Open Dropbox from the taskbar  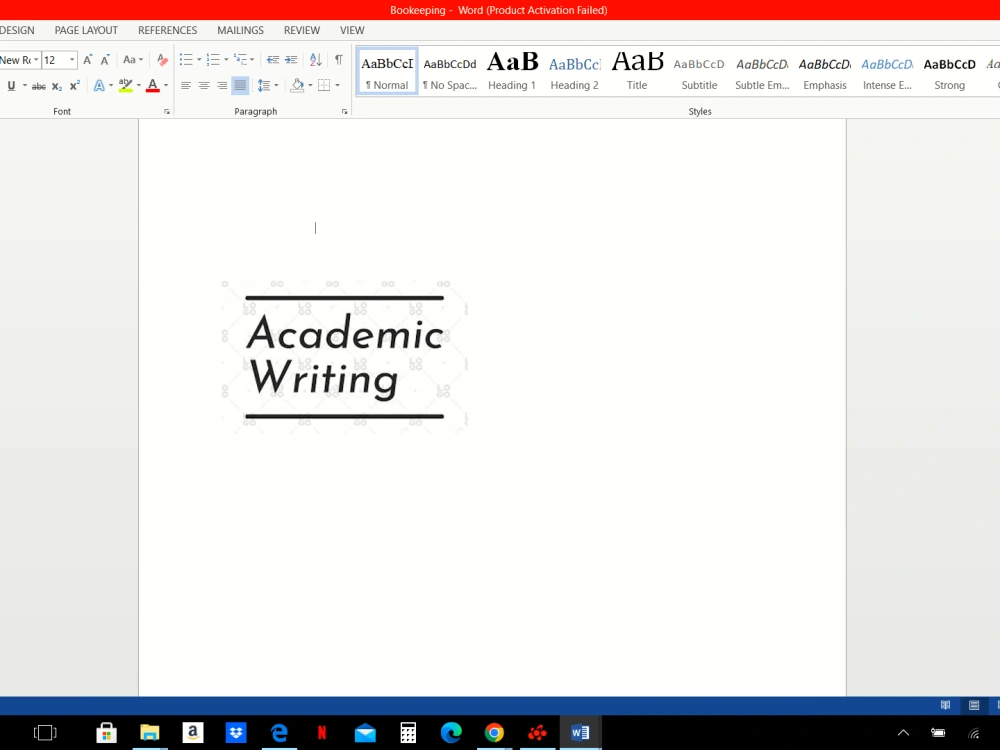coord(236,733)
